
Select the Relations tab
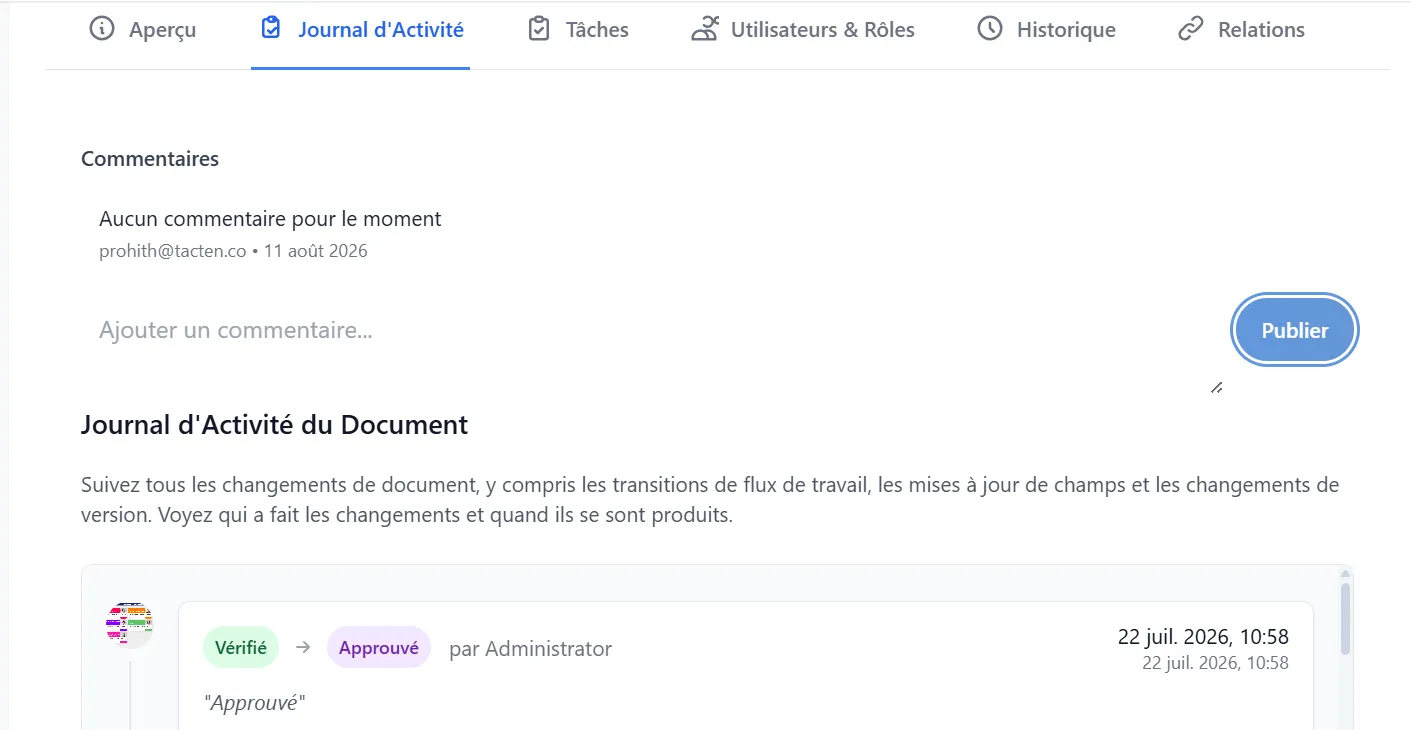[x=1241, y=30]
